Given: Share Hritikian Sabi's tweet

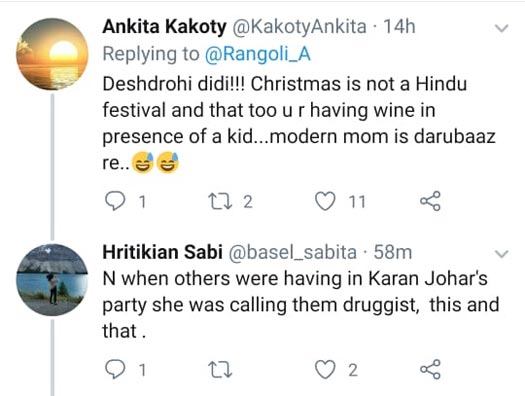Looking at the screenshot, I should pos(430,369).
